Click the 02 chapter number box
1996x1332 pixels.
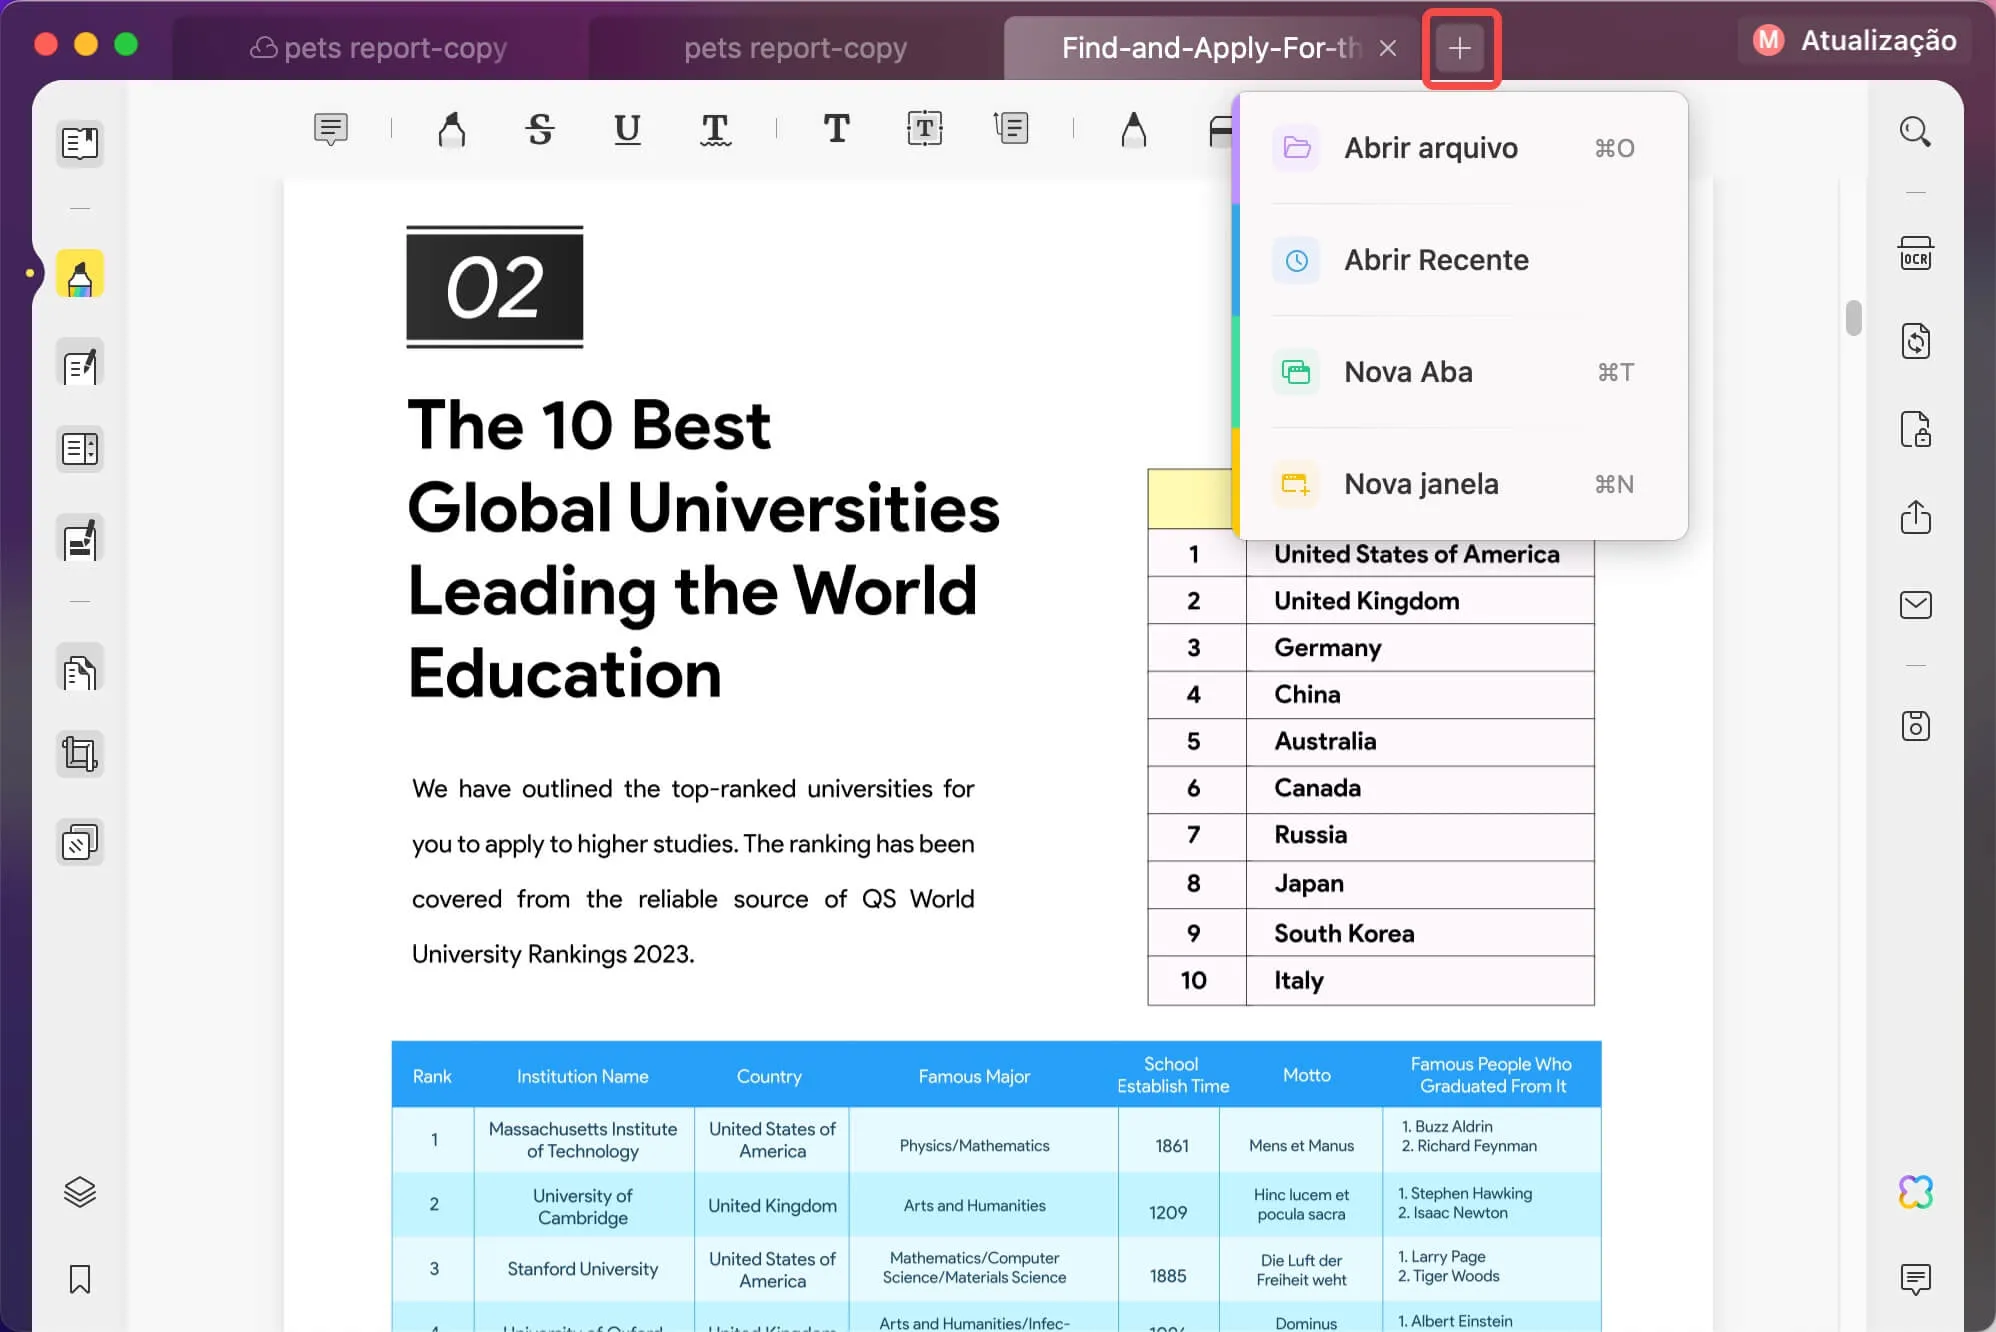[494, 287]
